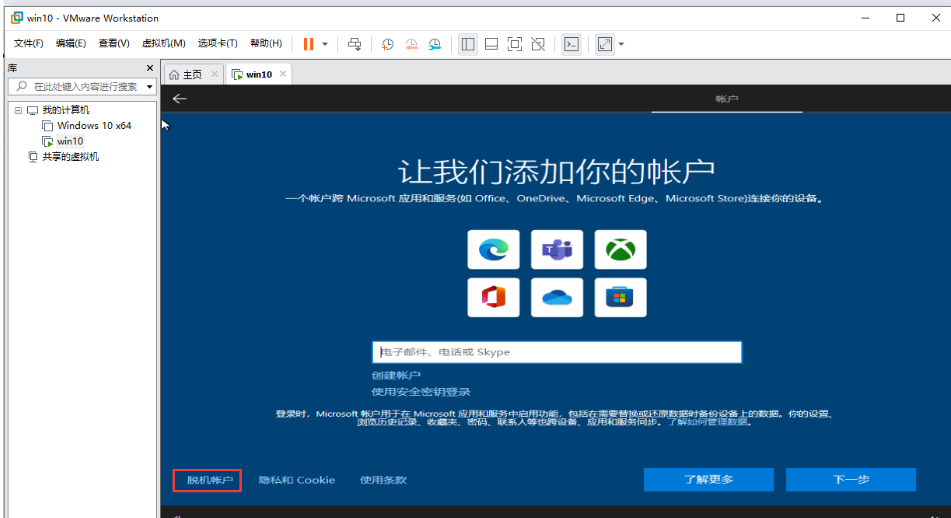Switch to the win10 tab
951x518 pixels.
[x=259, y=75]
